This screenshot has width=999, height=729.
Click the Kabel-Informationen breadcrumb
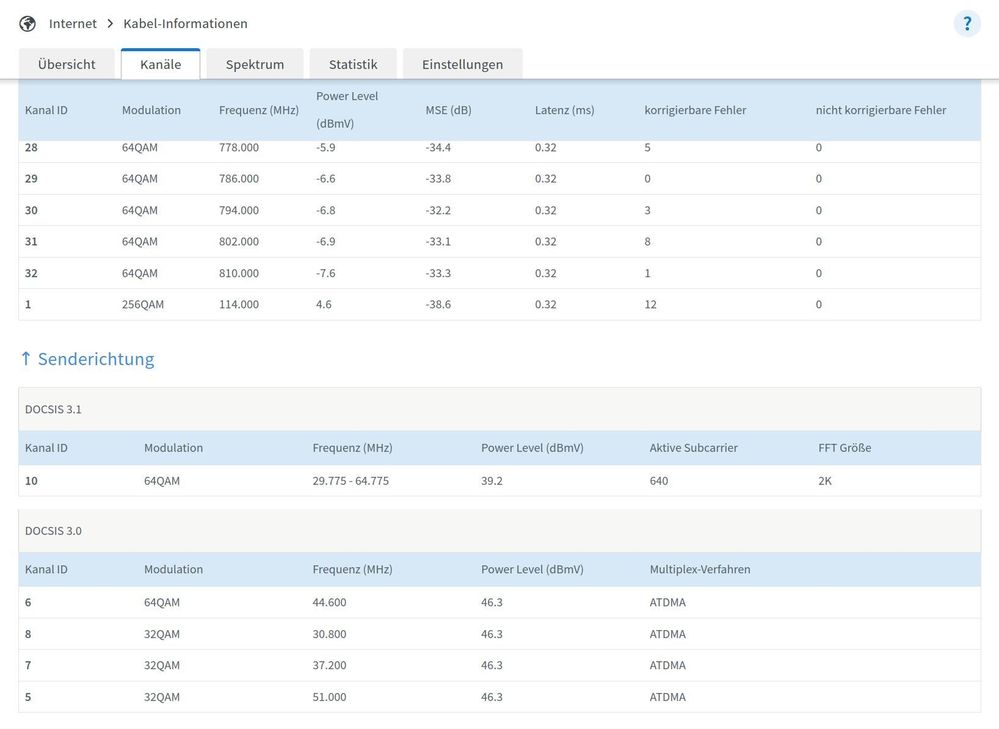tap(185, 23)
